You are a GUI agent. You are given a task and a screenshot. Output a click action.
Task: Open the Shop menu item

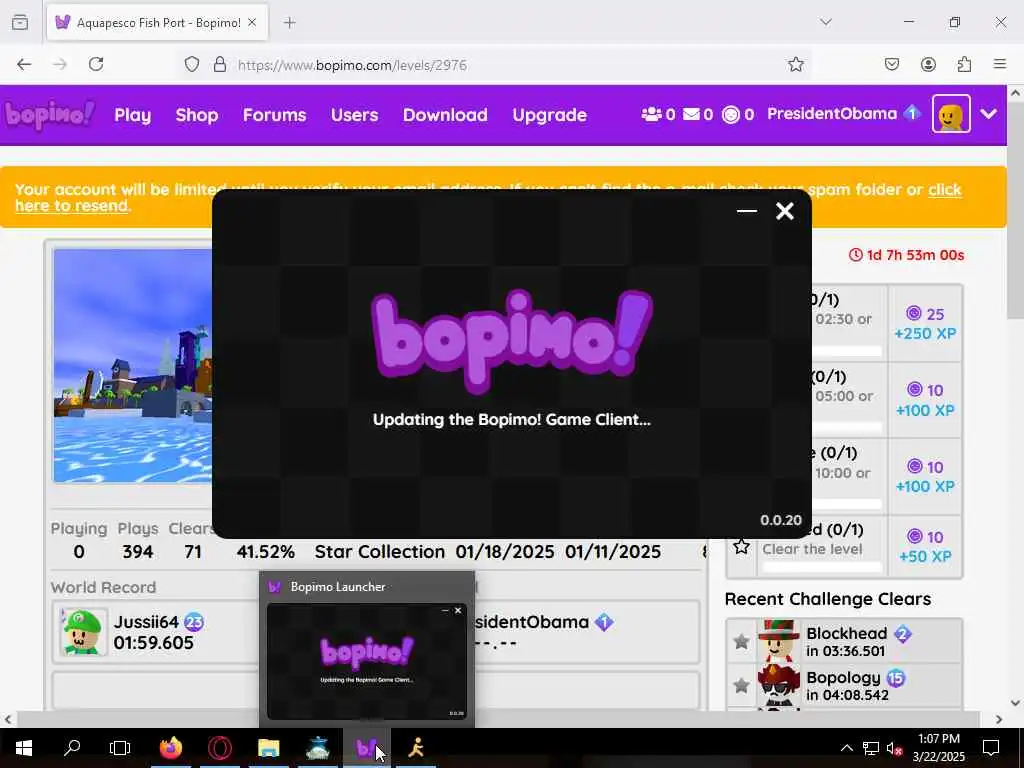point(197,115)
